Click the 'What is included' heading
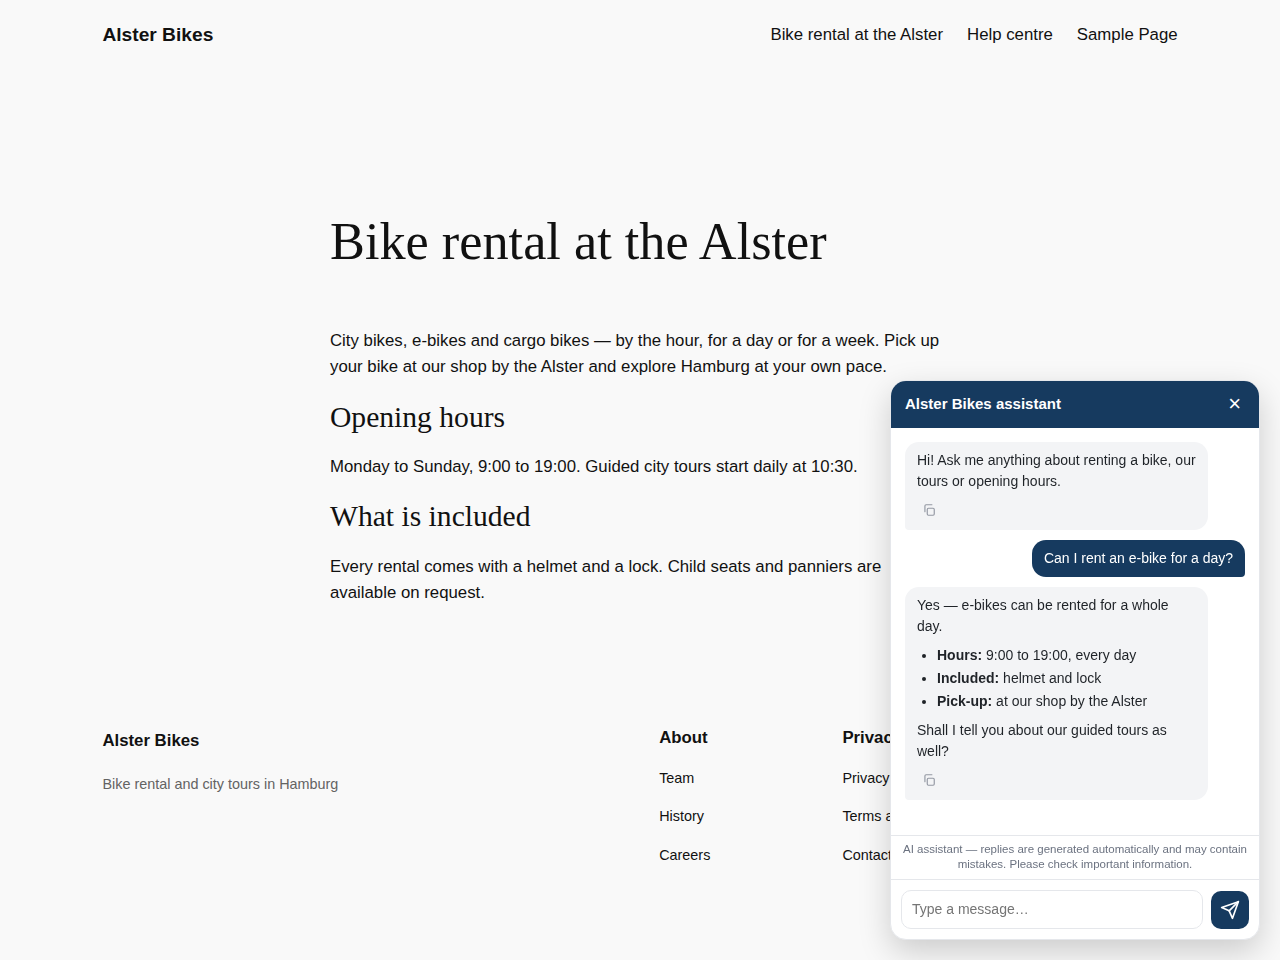The image size is (1280, 960). pos(430,516)
